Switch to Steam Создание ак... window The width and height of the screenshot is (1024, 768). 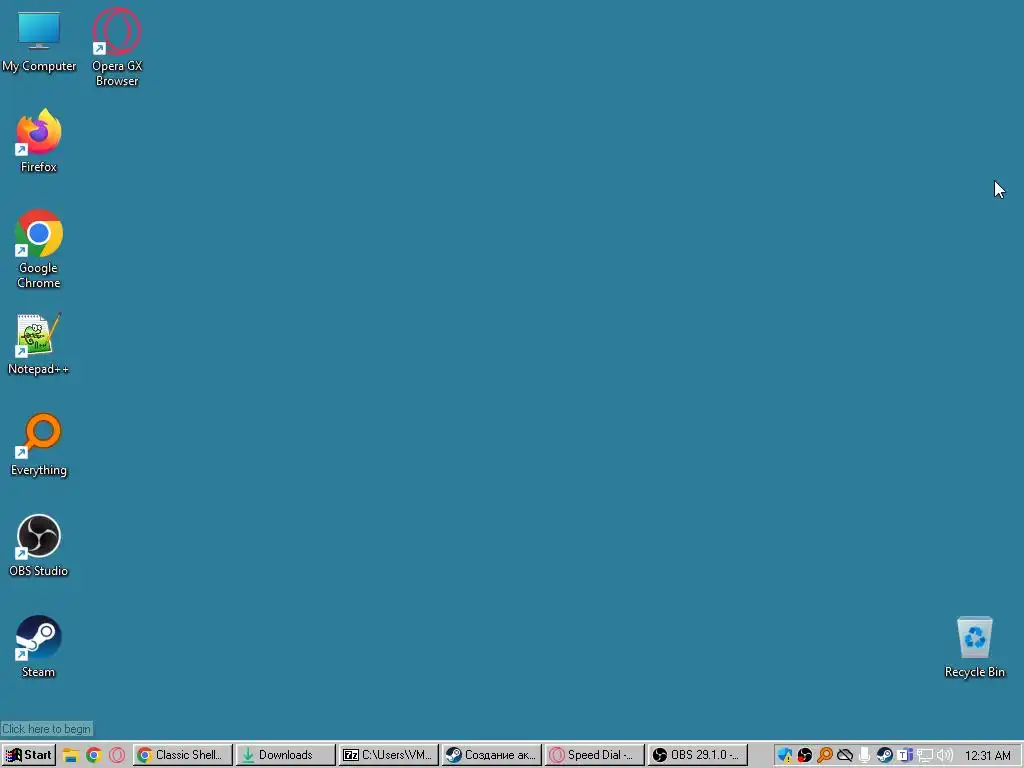(492, 755)
